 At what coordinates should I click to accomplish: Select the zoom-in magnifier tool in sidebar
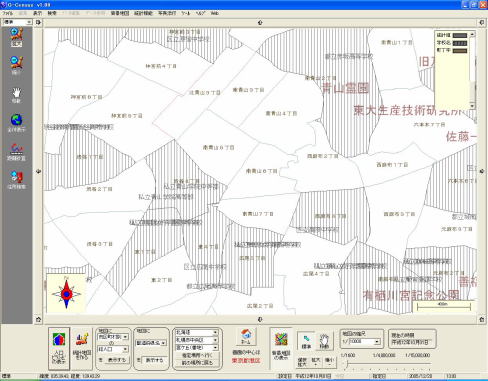pyautogui.click(x=16, y=37)
